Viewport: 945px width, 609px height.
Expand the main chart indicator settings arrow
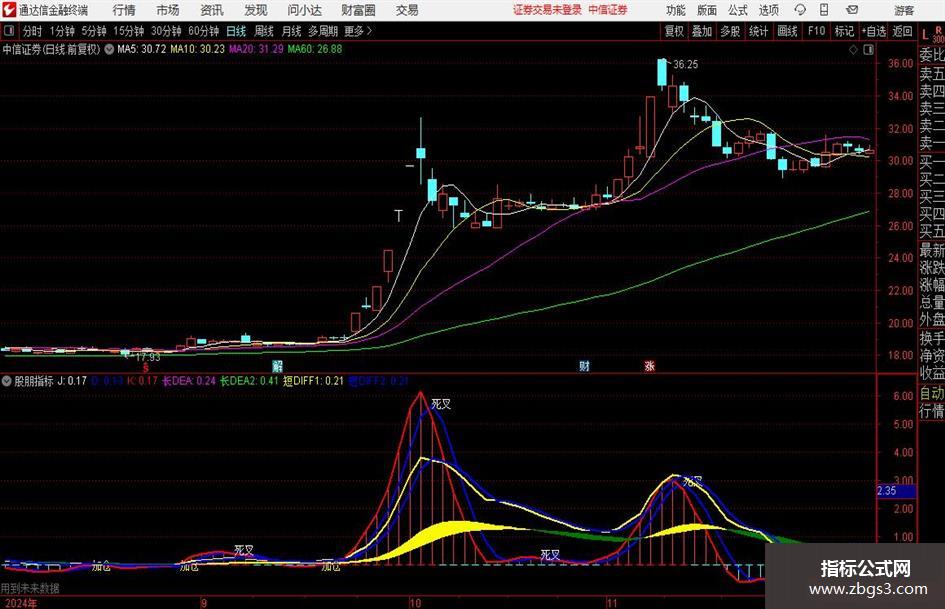pyautogui.click(x=109, y=49)
